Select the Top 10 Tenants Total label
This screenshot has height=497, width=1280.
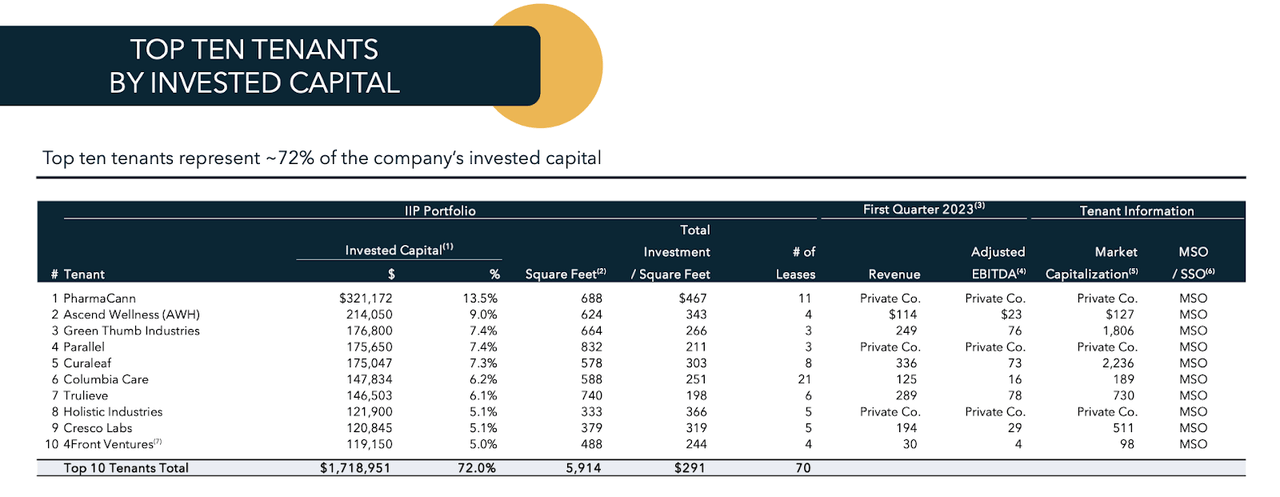tap(126, 467)
